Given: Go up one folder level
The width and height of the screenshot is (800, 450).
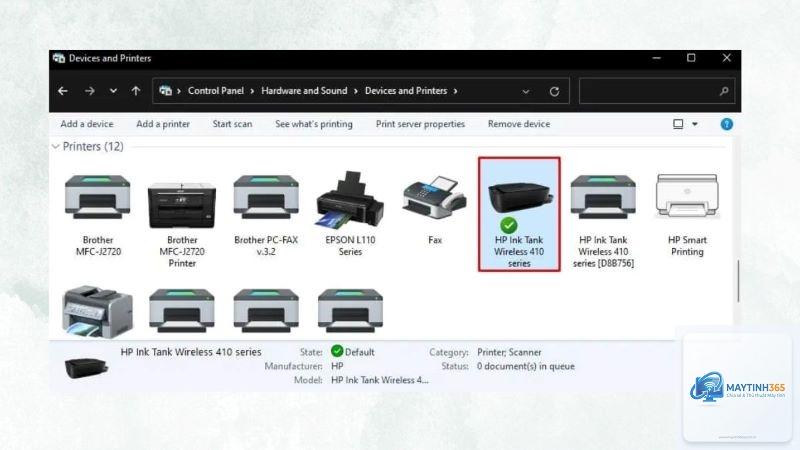Looking at the screenshot, I should coord(136,91).
